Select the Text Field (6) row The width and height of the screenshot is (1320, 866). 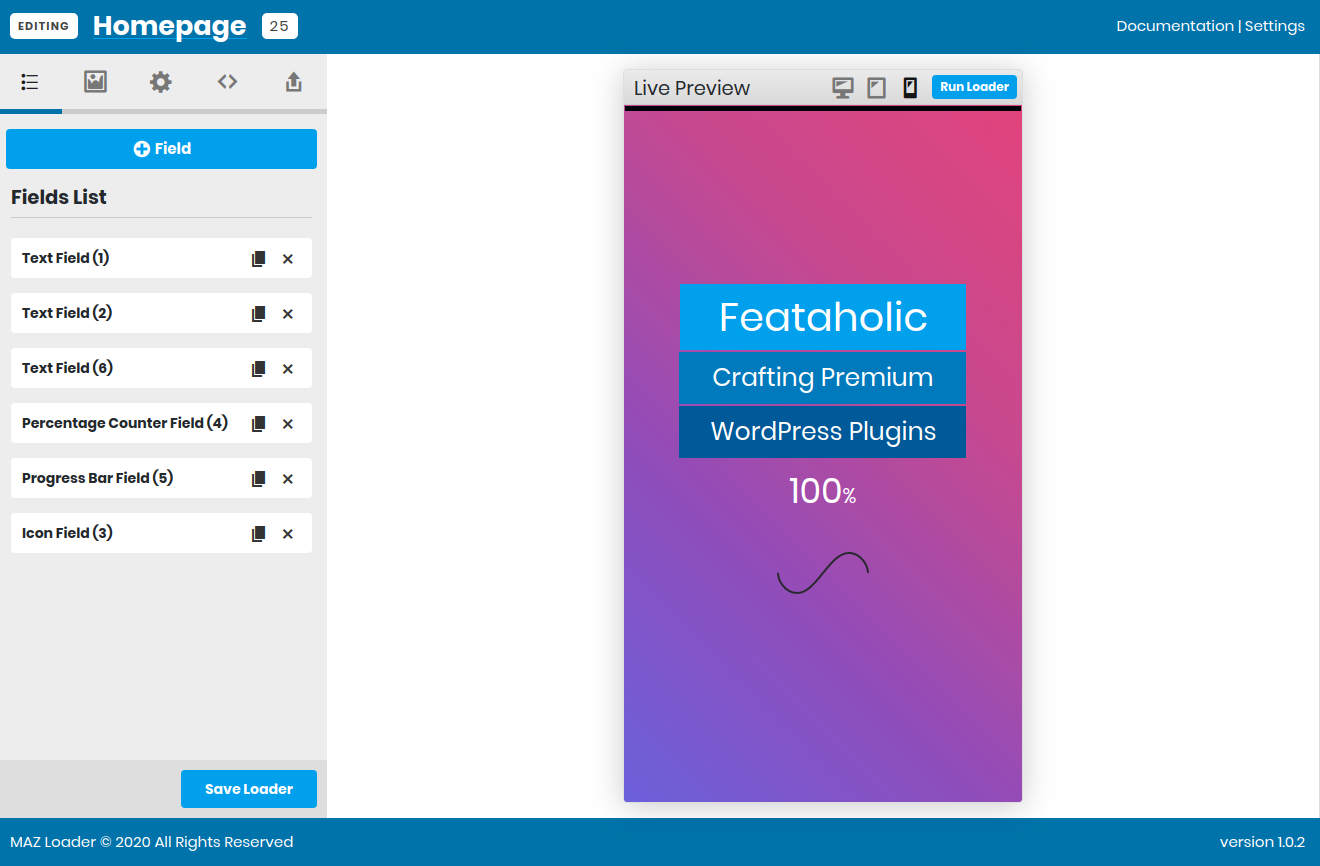161,368
